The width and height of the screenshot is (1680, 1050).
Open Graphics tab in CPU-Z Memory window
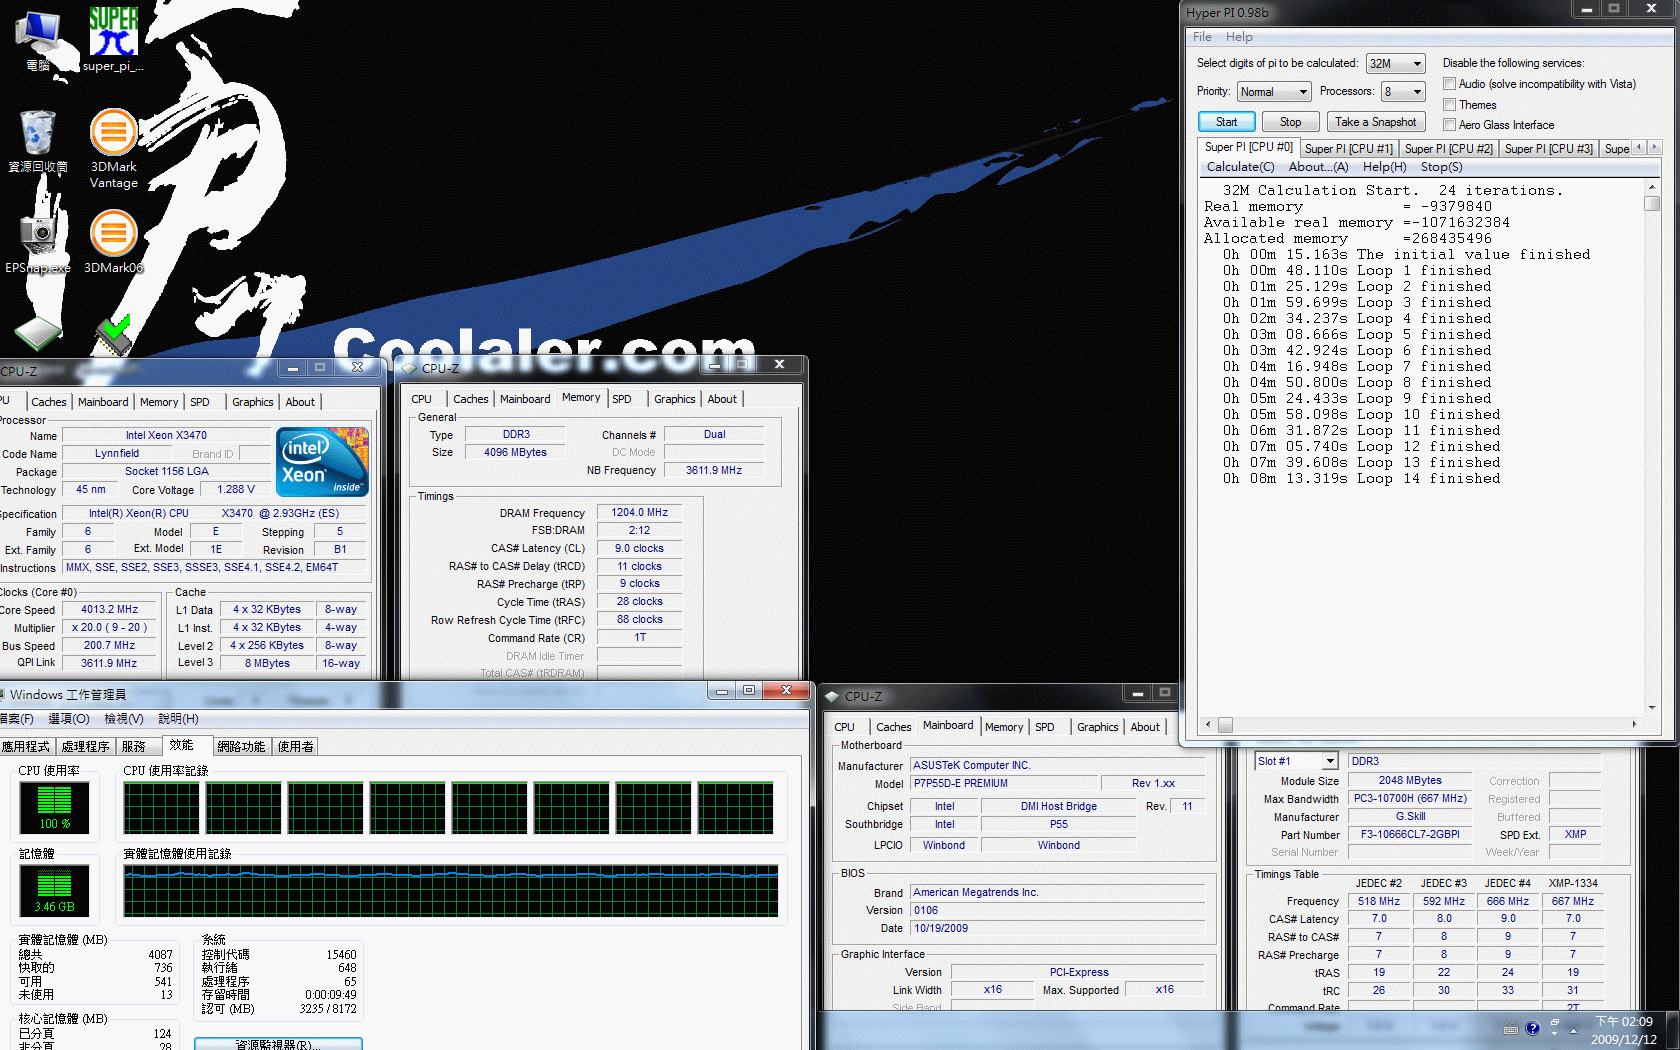[674, 399]
